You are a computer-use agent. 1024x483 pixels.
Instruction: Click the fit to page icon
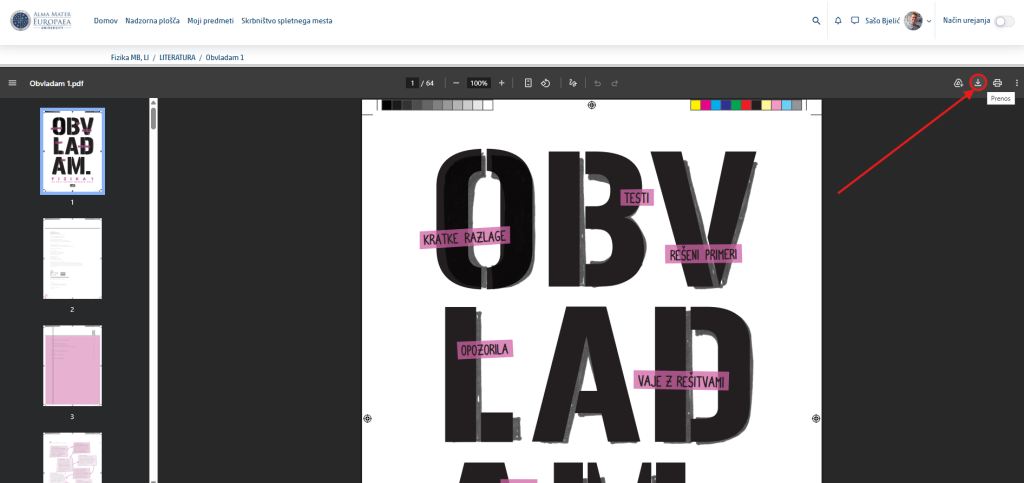pyautogui.click(x=528, y=83)
